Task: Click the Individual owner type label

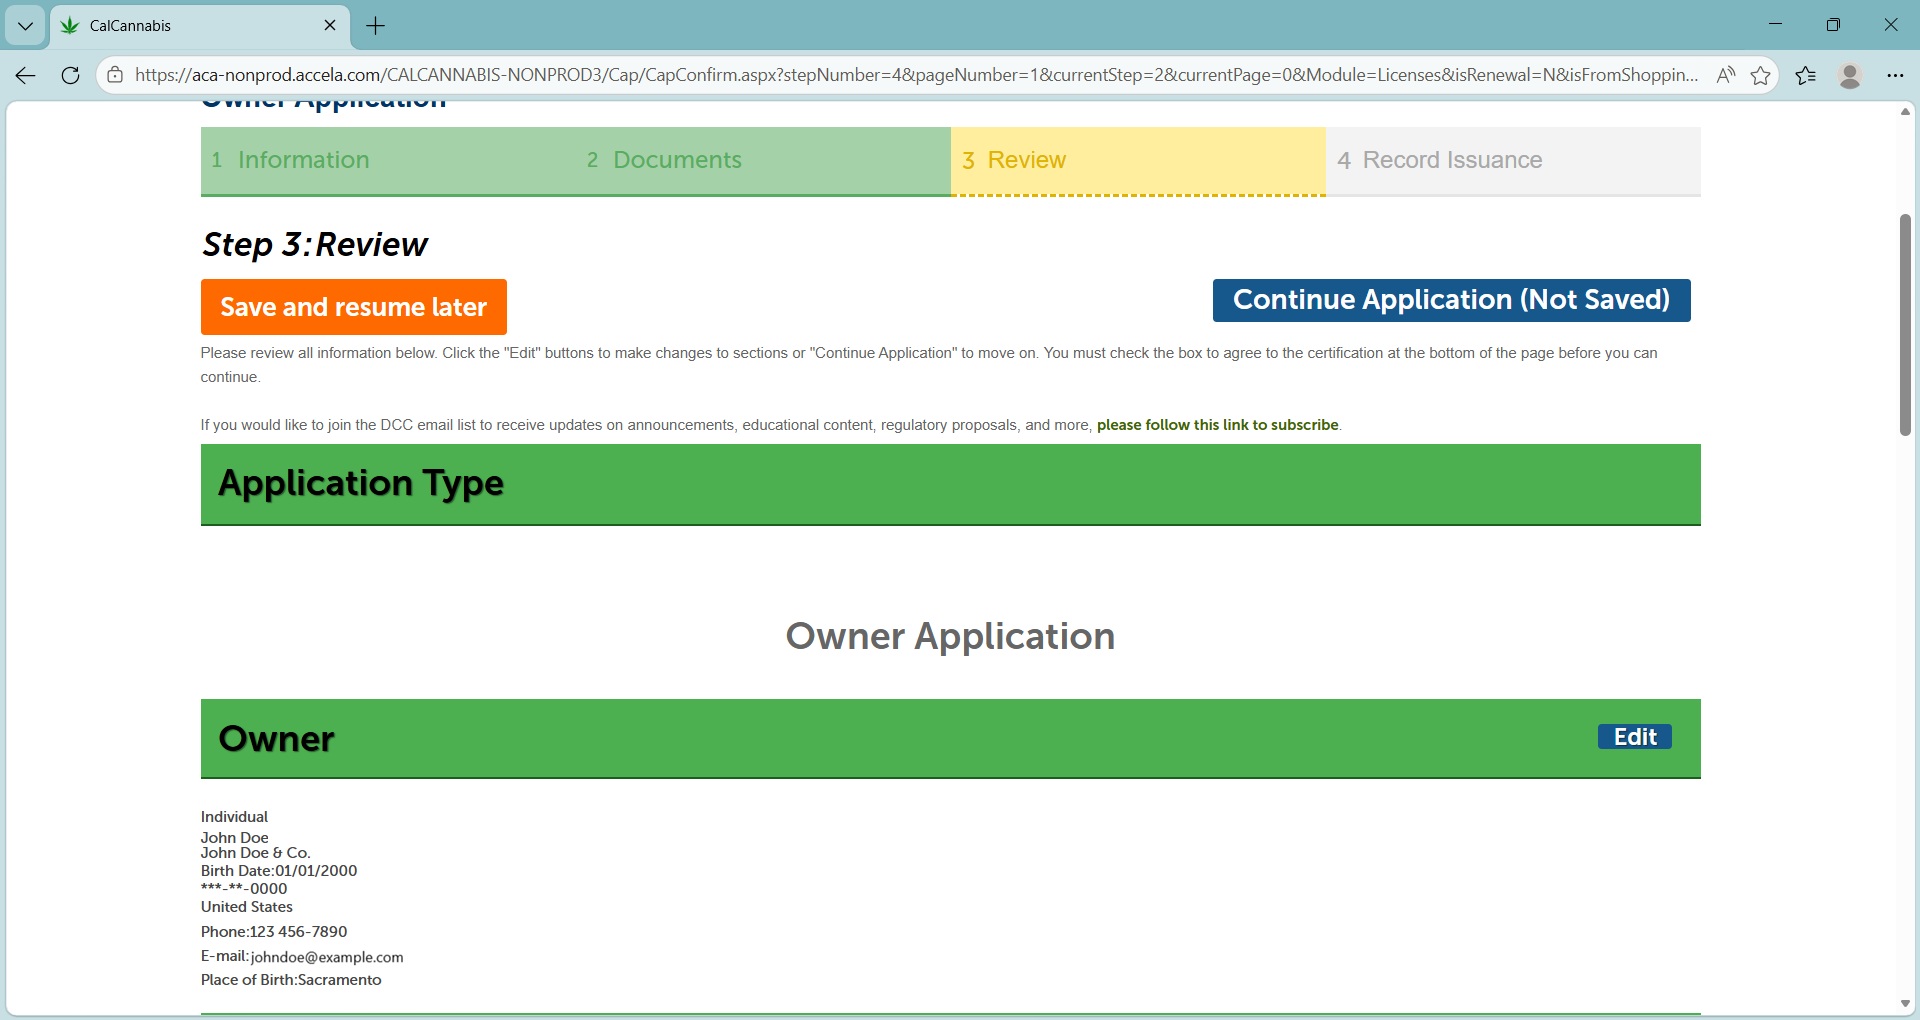Action: (234, 817)
